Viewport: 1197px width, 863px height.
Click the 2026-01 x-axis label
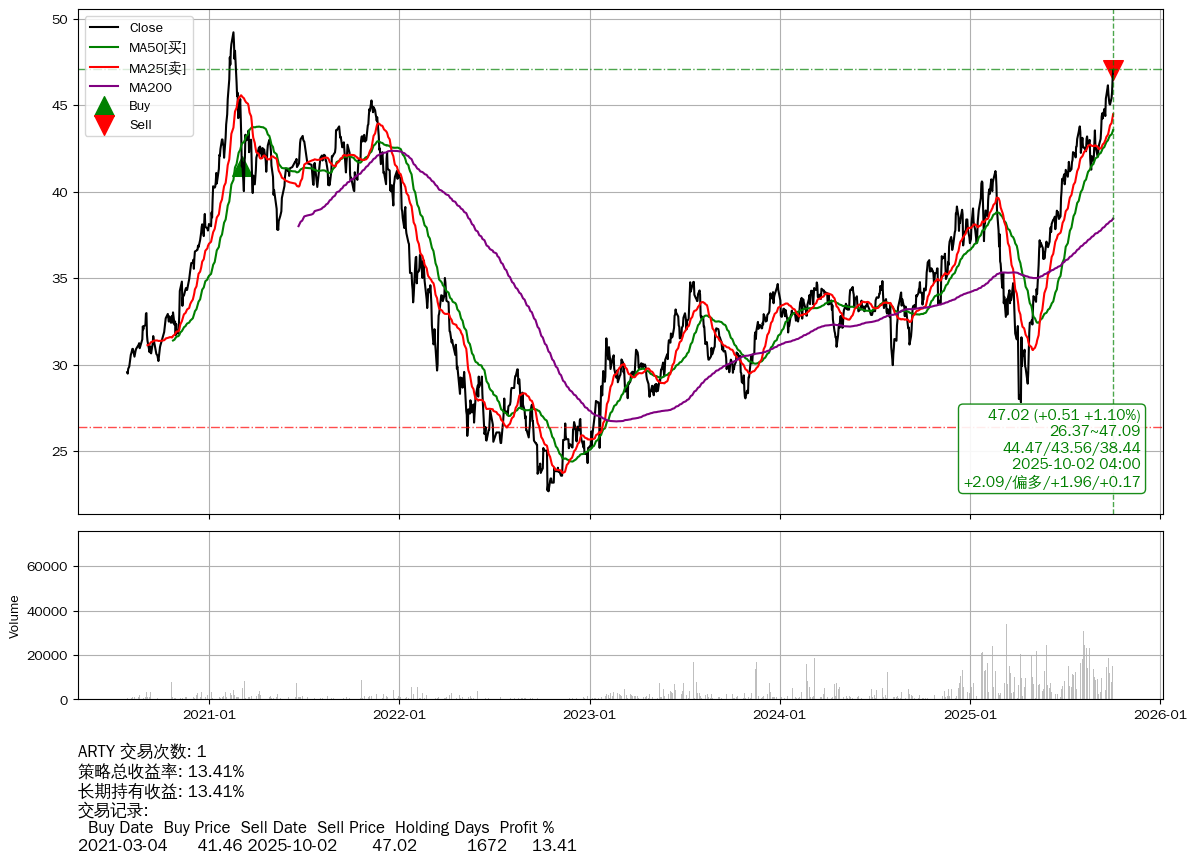click(x=1160, y=715)
